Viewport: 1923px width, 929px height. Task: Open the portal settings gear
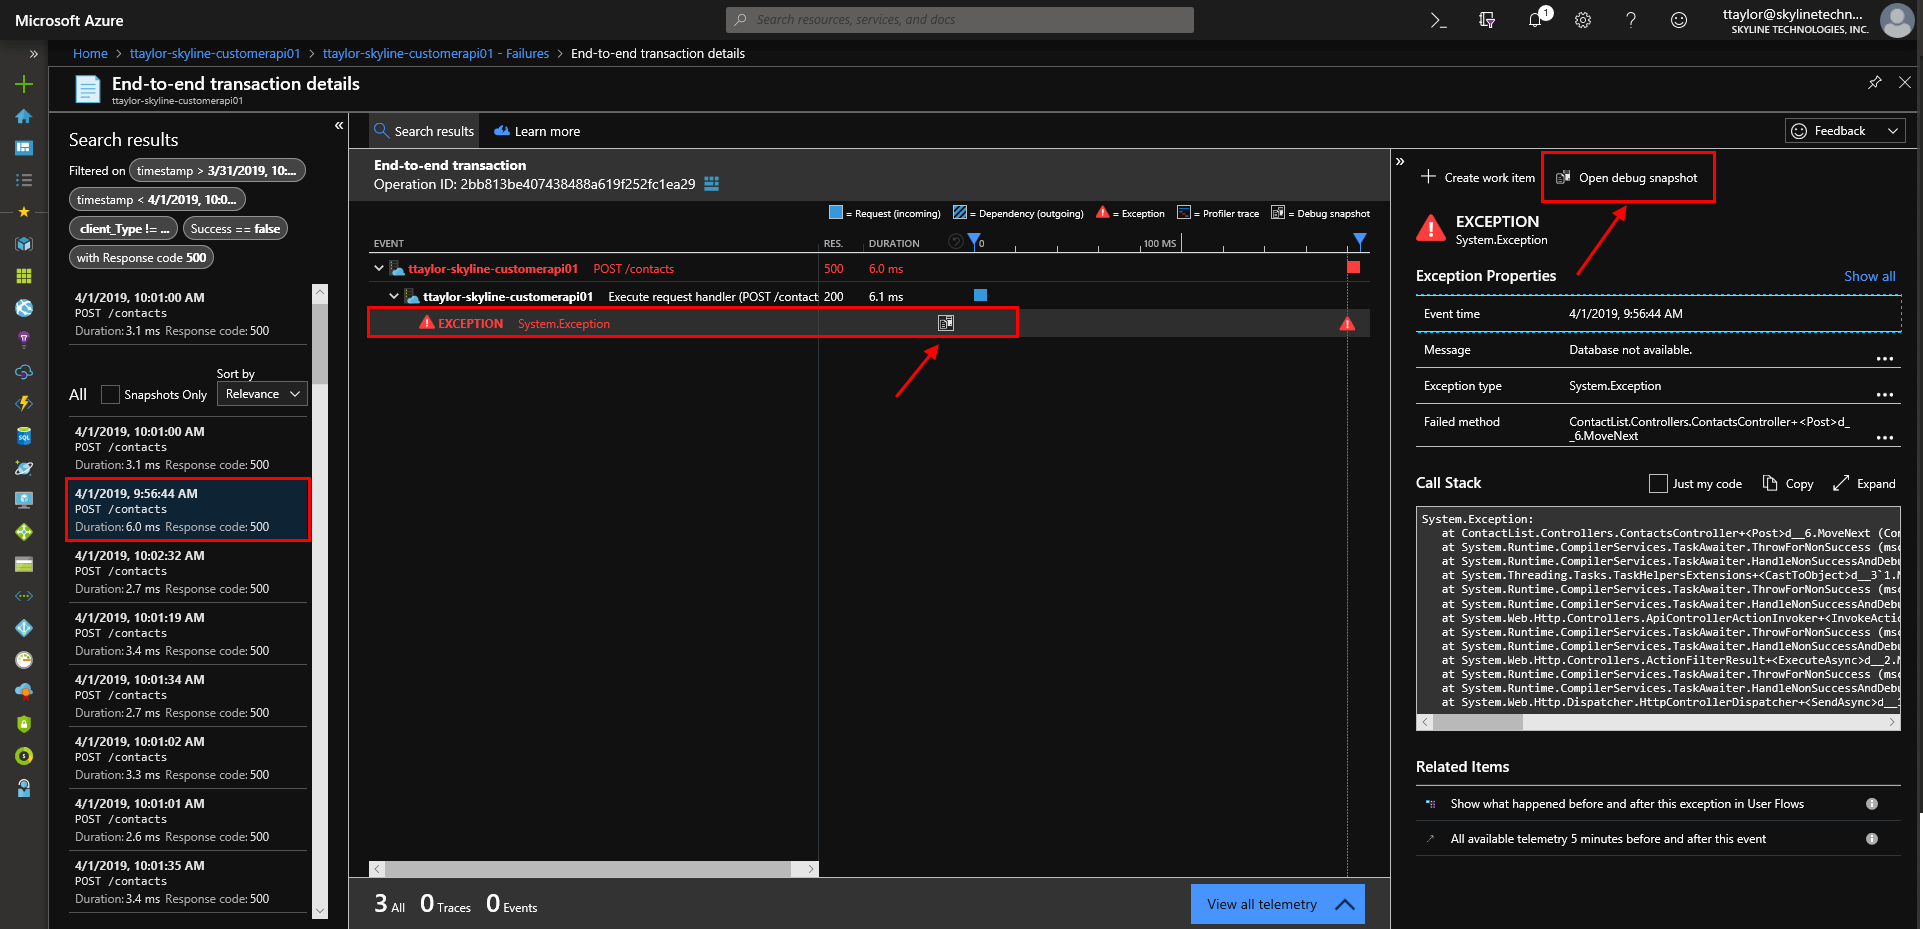tap(1583, 20)
